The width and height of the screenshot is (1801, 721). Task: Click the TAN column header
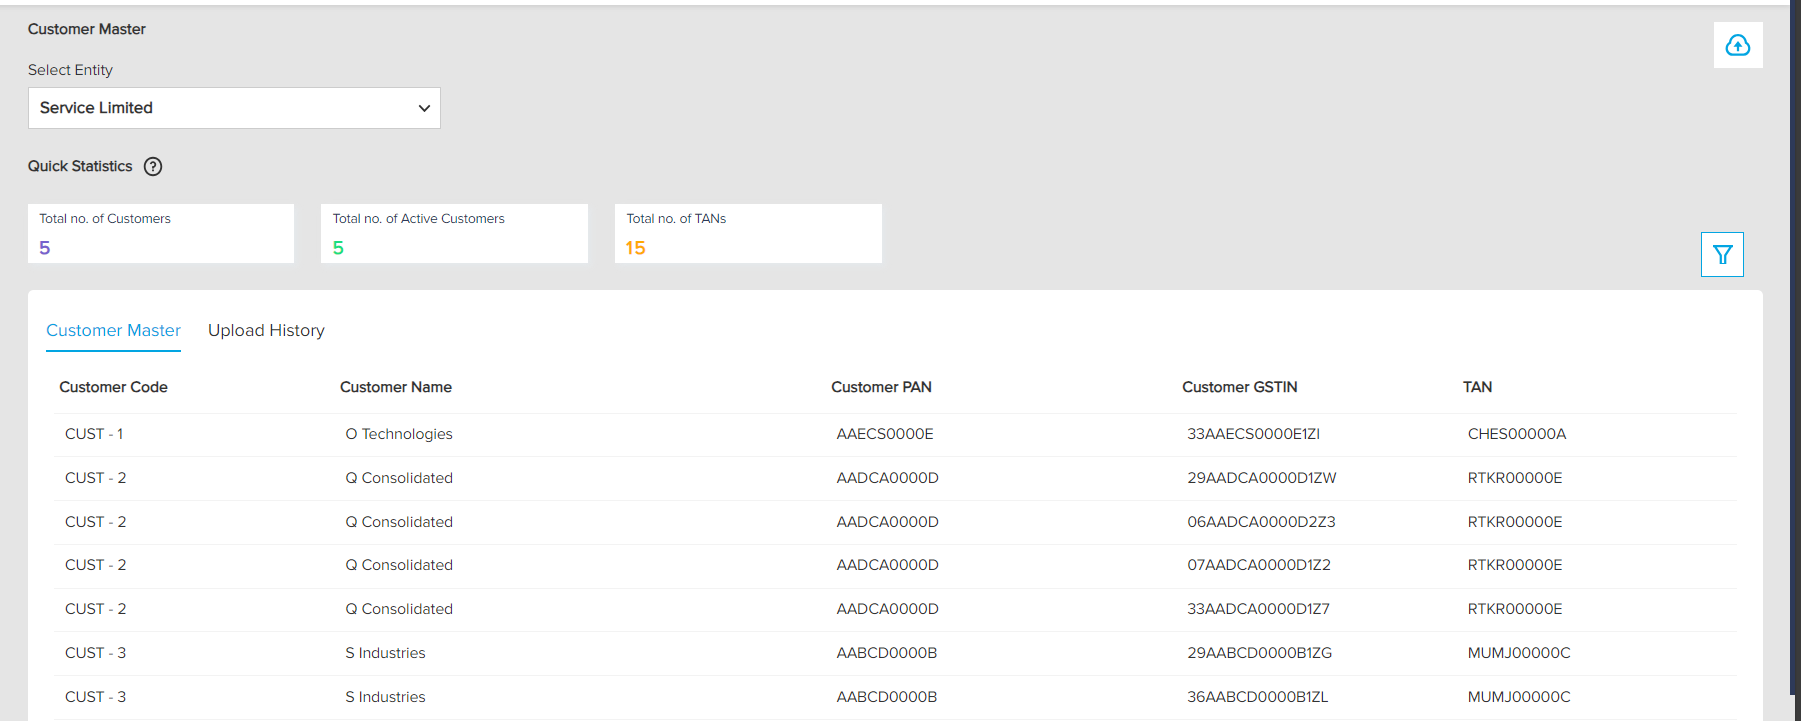pos(1477,387)
